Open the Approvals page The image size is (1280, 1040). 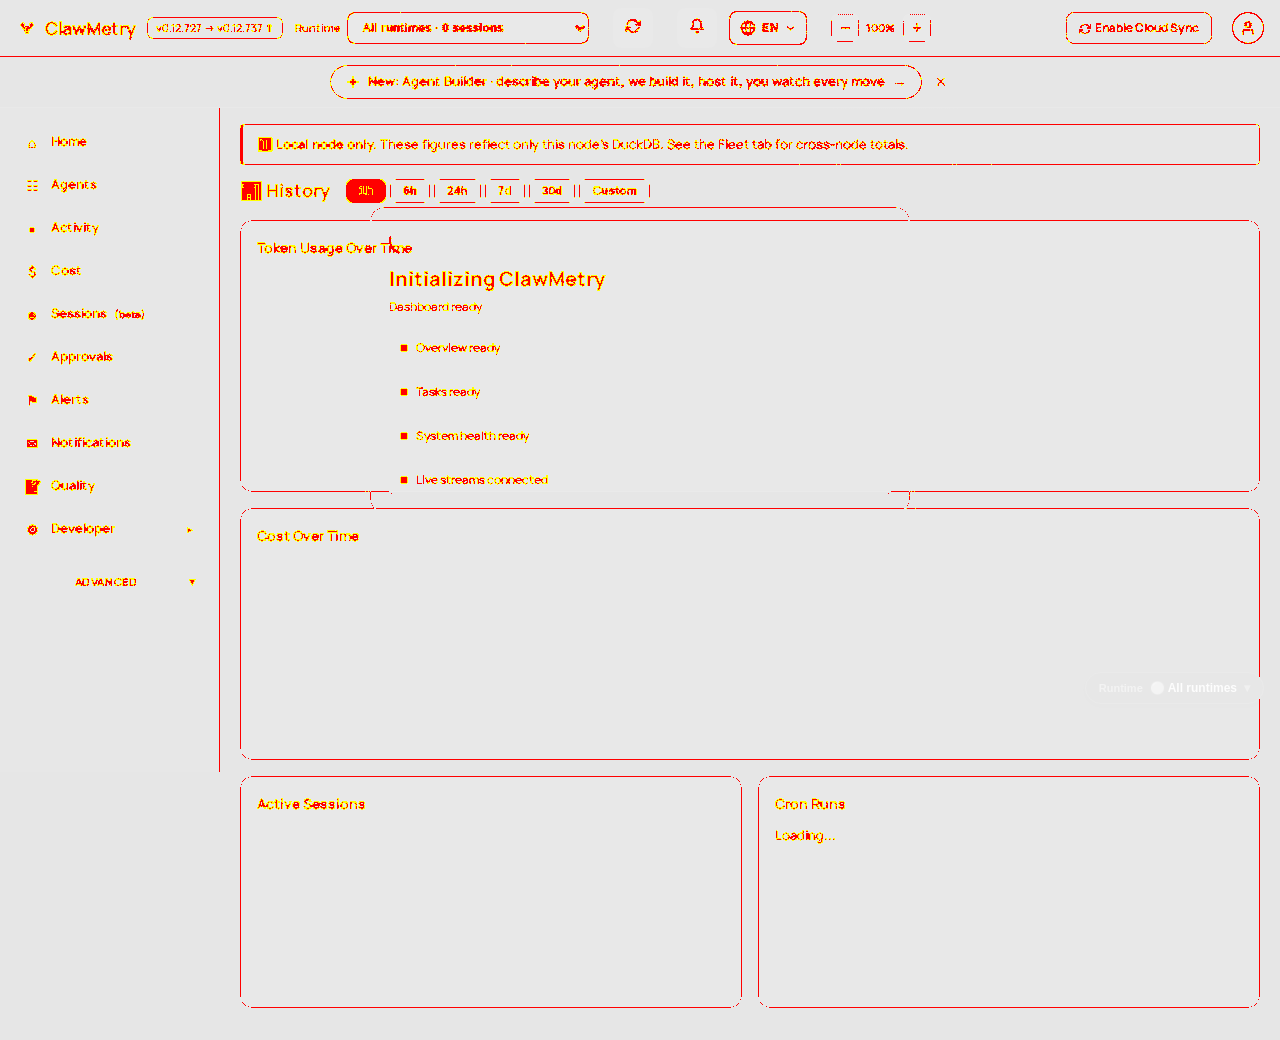coord(82,357)
